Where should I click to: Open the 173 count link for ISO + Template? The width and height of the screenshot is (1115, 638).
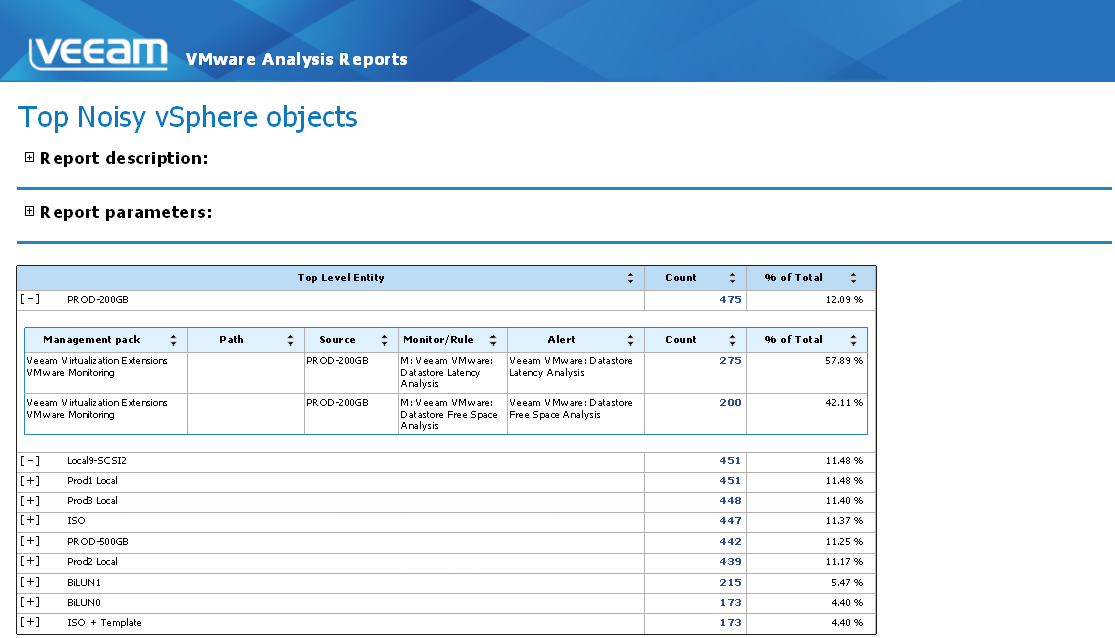[x=730, y=622]
